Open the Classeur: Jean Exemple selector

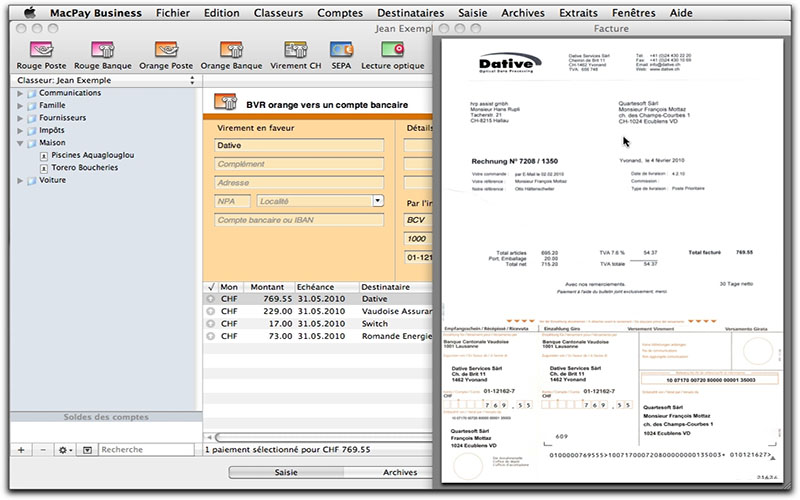105,80
